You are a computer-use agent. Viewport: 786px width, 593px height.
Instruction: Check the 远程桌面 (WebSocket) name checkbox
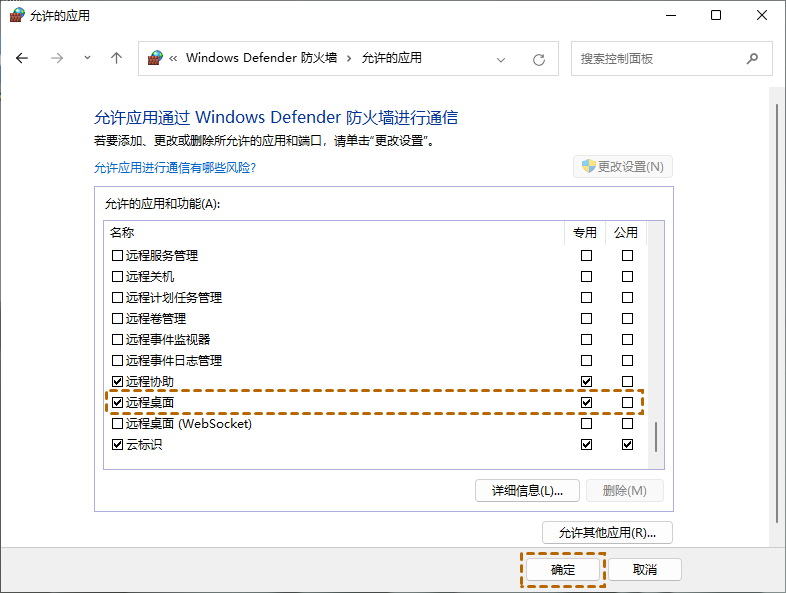[117, 424]
